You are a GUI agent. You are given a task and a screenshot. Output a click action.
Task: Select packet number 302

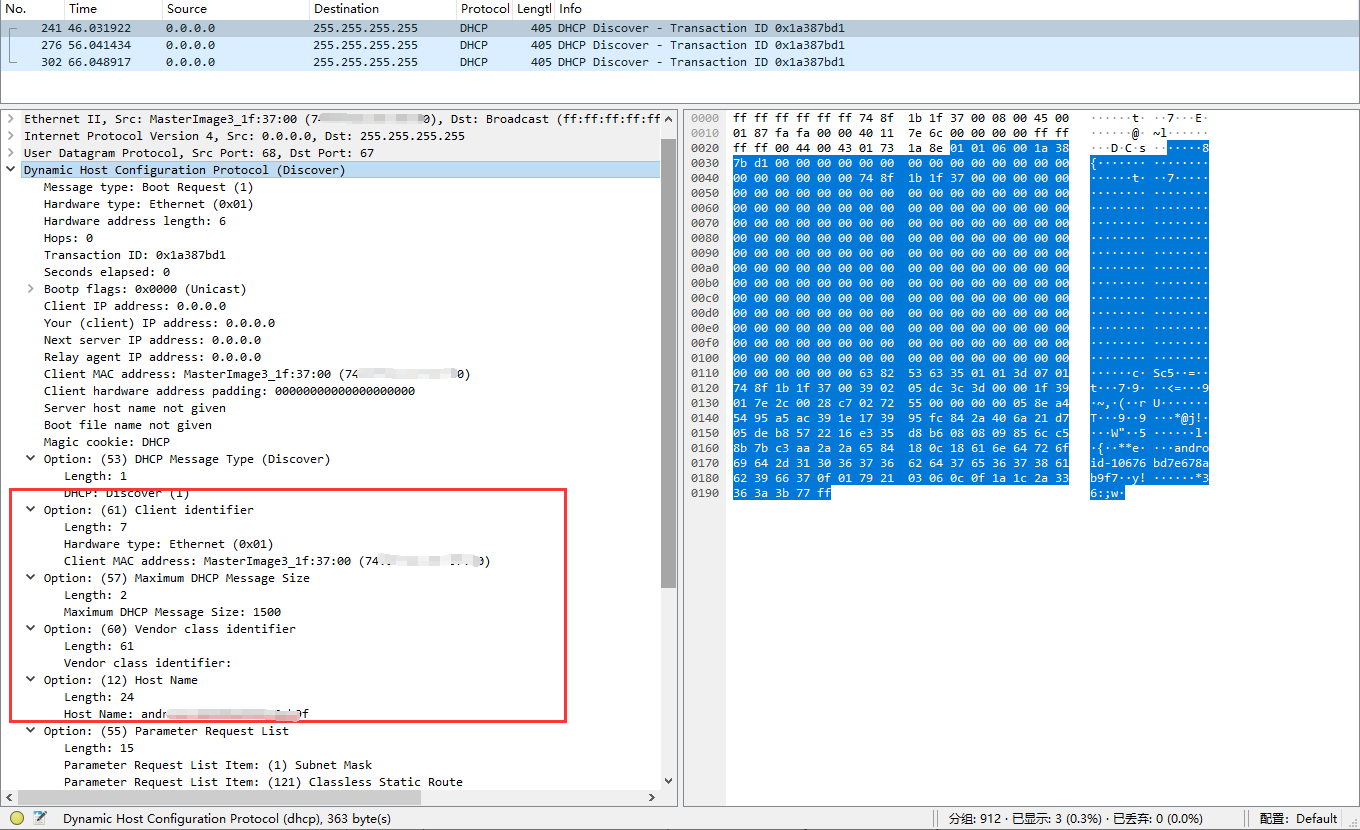tap(680, 62)
